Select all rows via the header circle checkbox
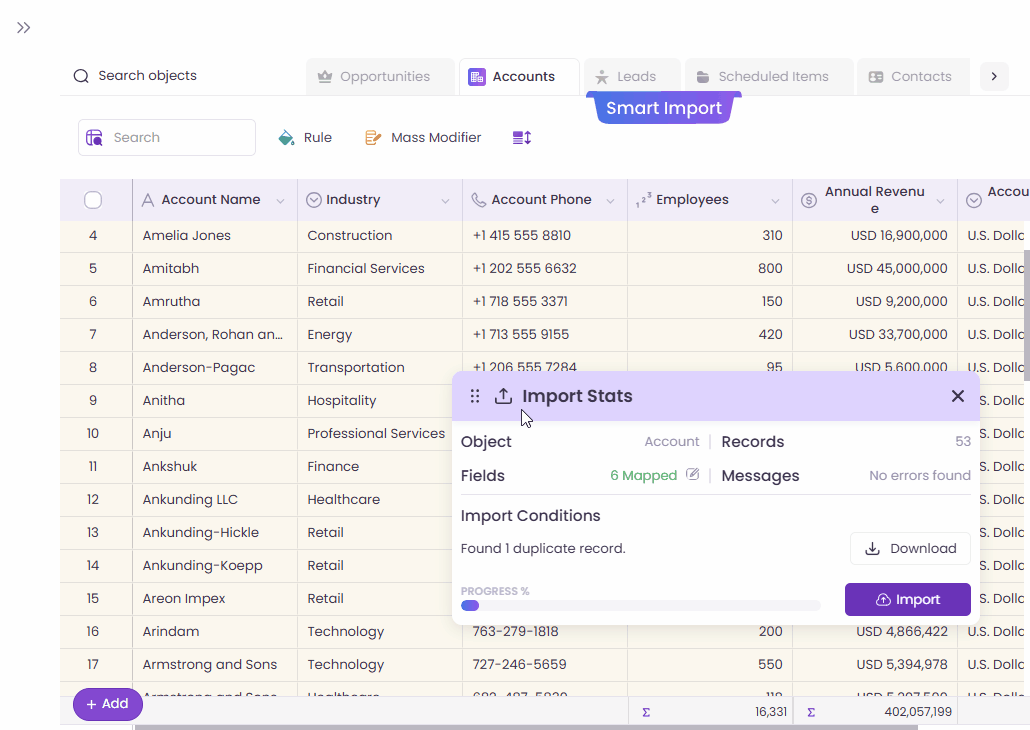The width and height of the screenshot is (1030, 730). 95,199
